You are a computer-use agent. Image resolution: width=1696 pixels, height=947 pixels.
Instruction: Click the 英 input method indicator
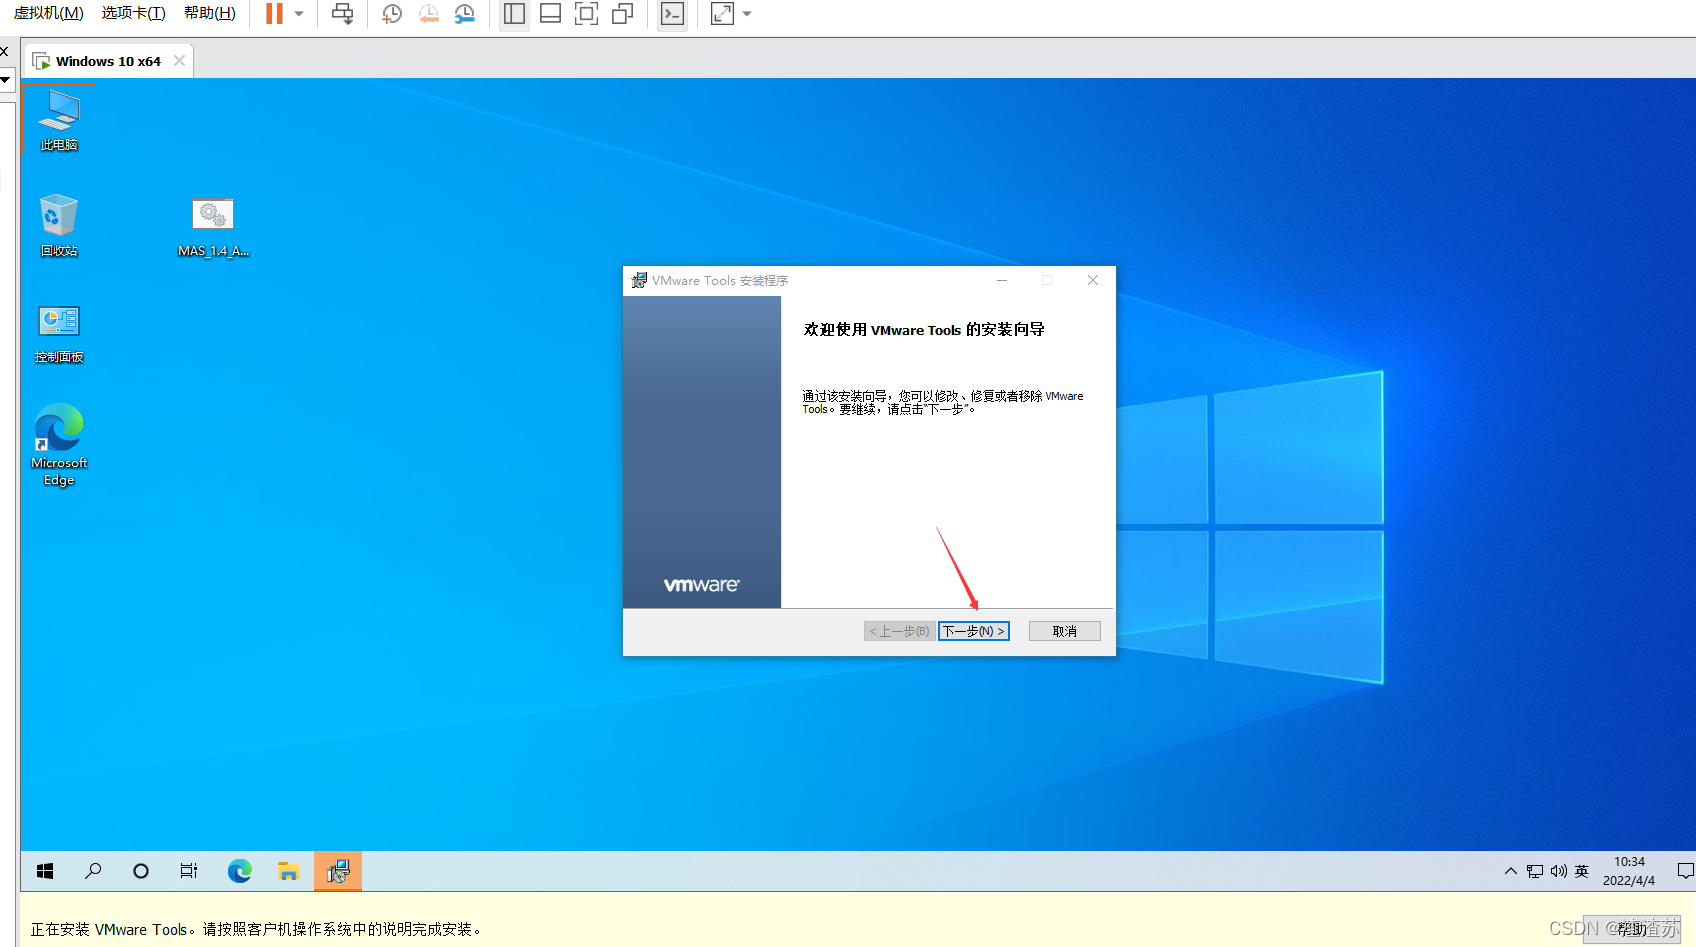(x=1582, y=871)
